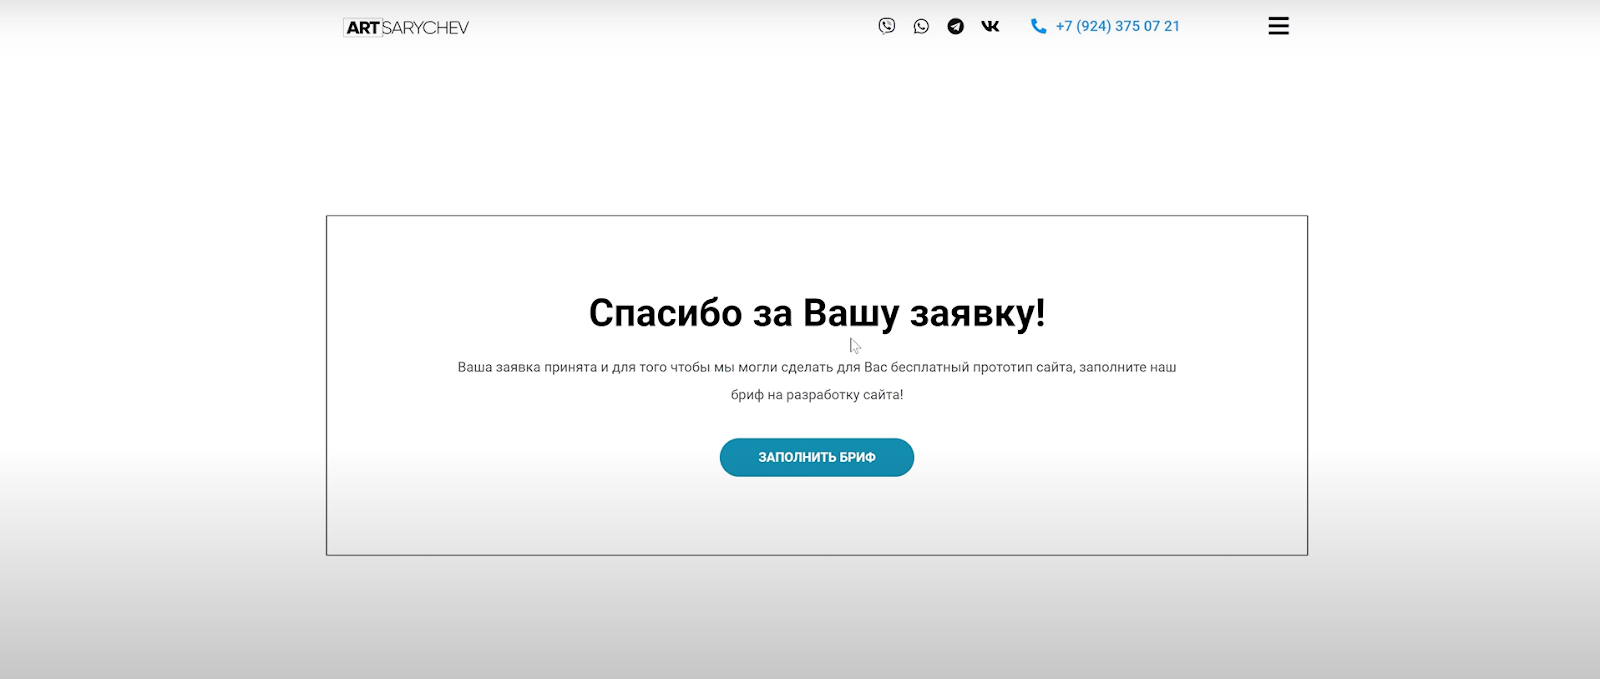Click the blue phone handset icon
This screenshot has height=679, width=1600.
pos(1038,26)
